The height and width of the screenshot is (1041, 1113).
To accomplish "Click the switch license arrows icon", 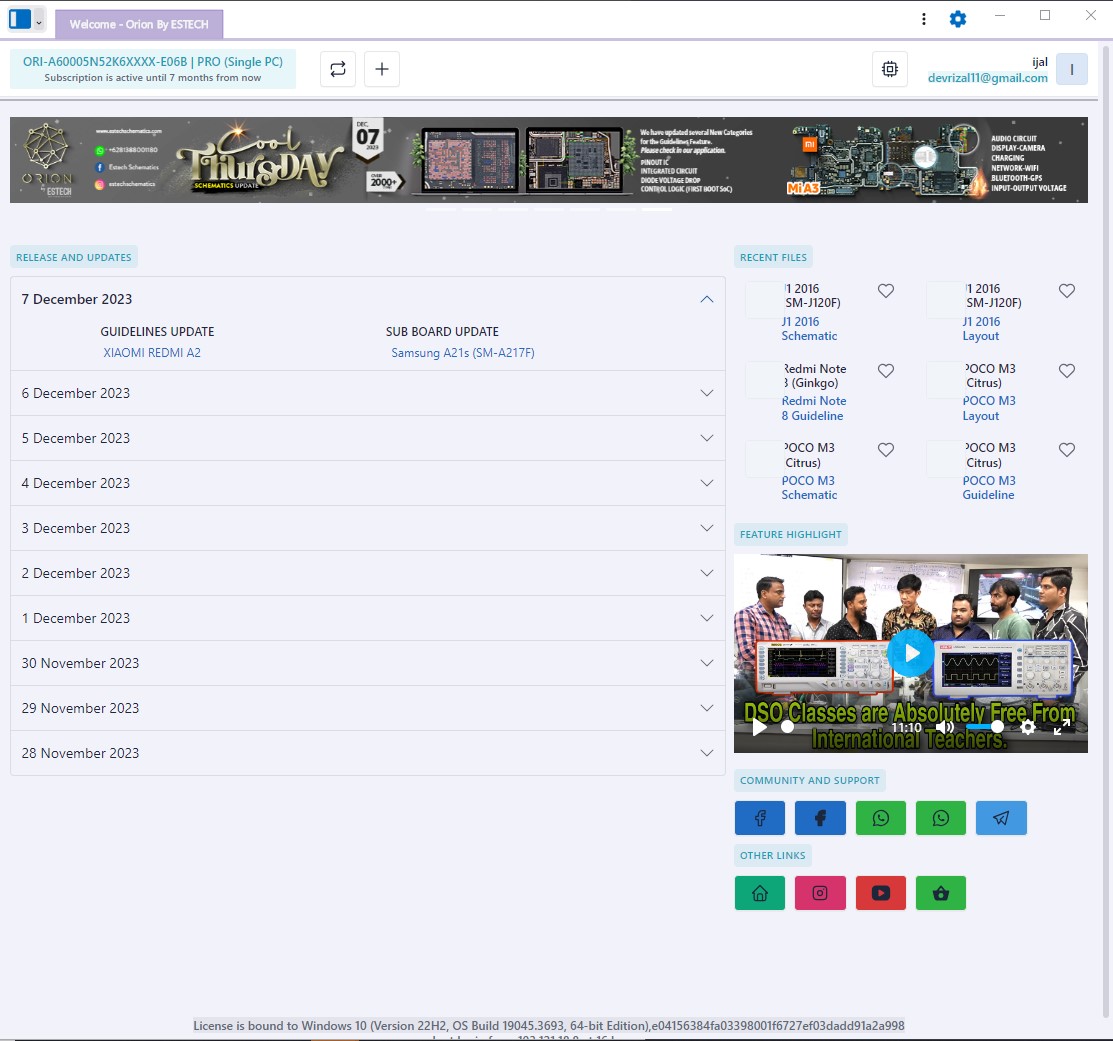I will coord(338,69).
